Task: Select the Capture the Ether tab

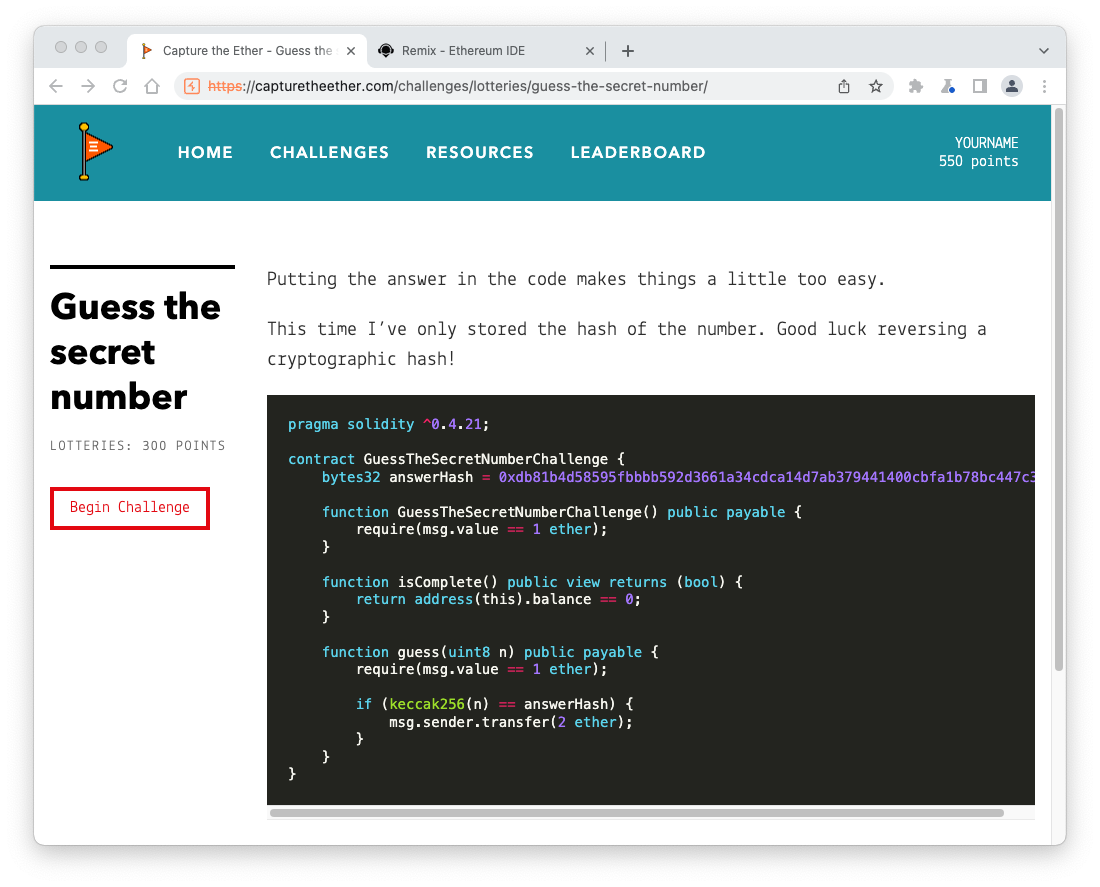Action: tap(247, 51)
